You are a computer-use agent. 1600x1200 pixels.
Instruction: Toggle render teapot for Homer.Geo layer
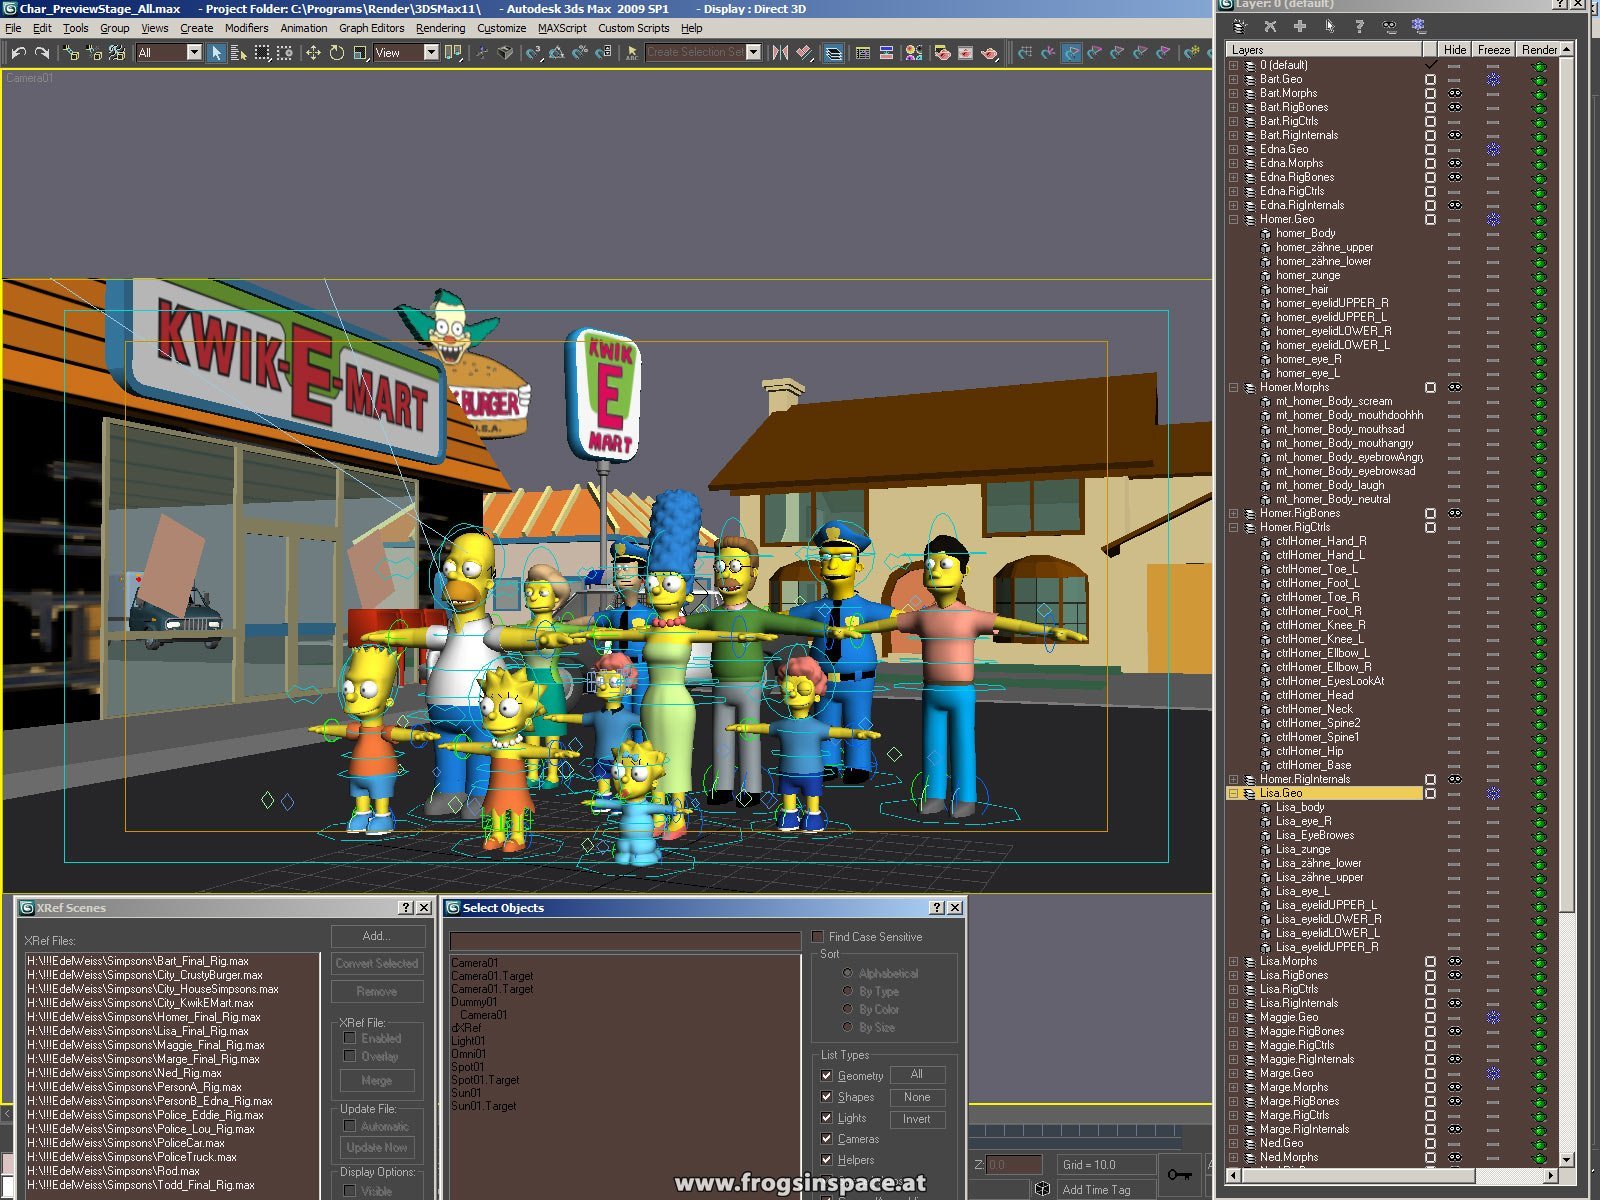click(1539, 219)
